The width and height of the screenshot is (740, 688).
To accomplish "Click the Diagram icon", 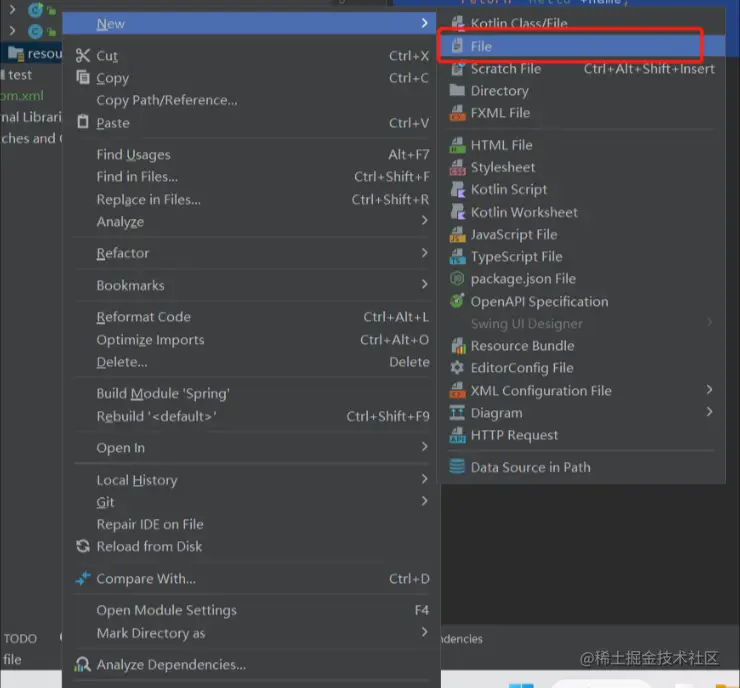I will pos(457,412).
